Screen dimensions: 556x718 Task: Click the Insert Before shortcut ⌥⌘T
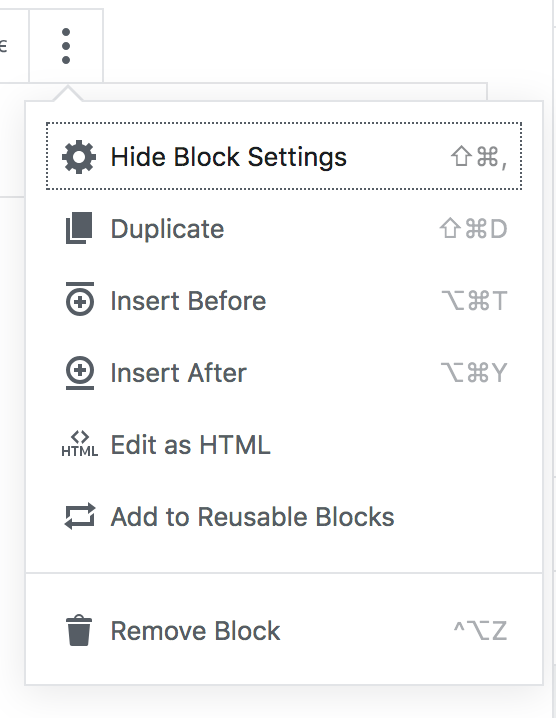[x=474, y=300]
